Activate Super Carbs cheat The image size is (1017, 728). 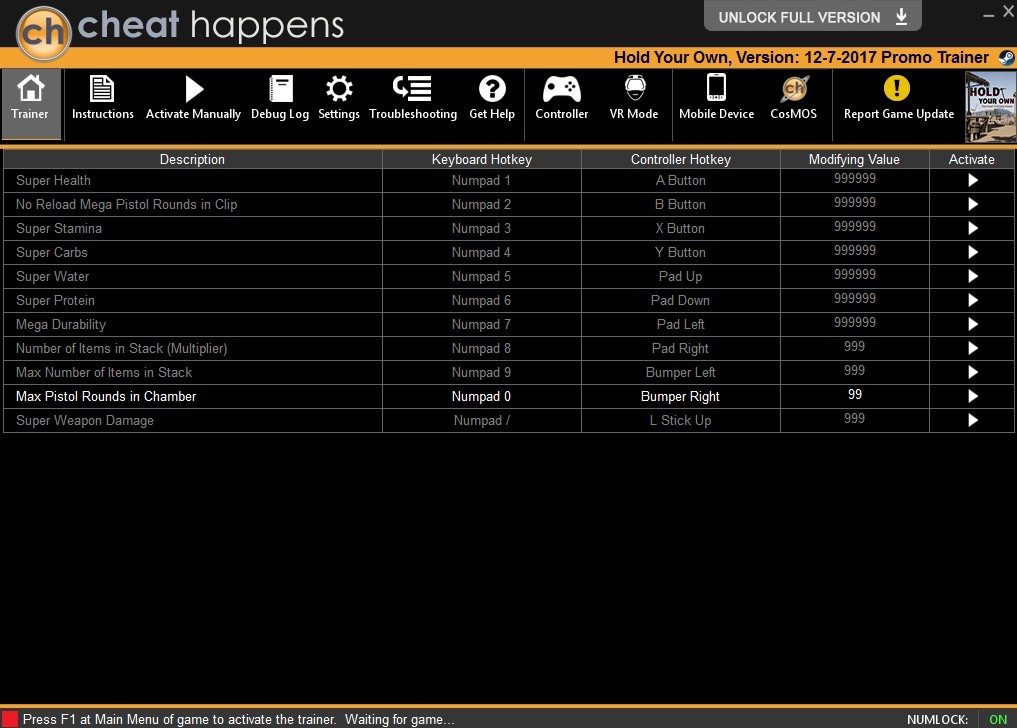[x=972, y=252]
